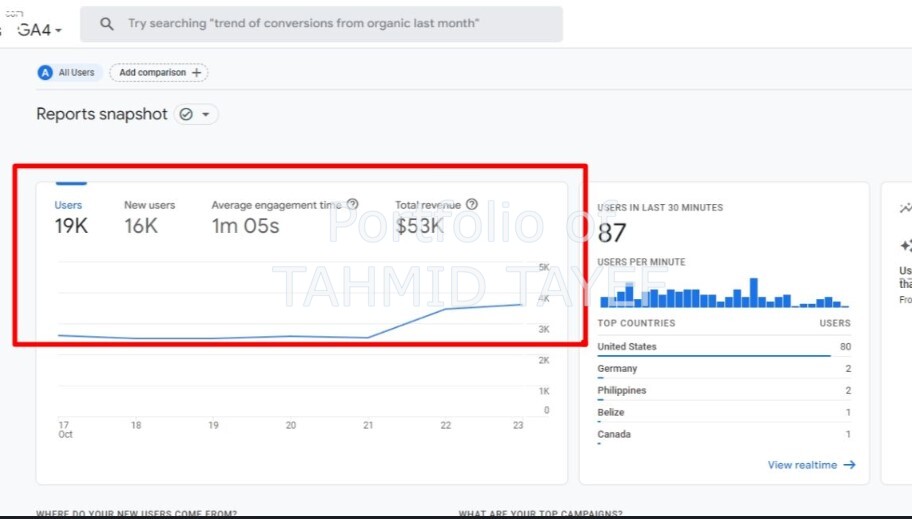Click the 22 date label on the chart axis
The height and width of the screenshot is (519, 912).
(x=446, y=425)
